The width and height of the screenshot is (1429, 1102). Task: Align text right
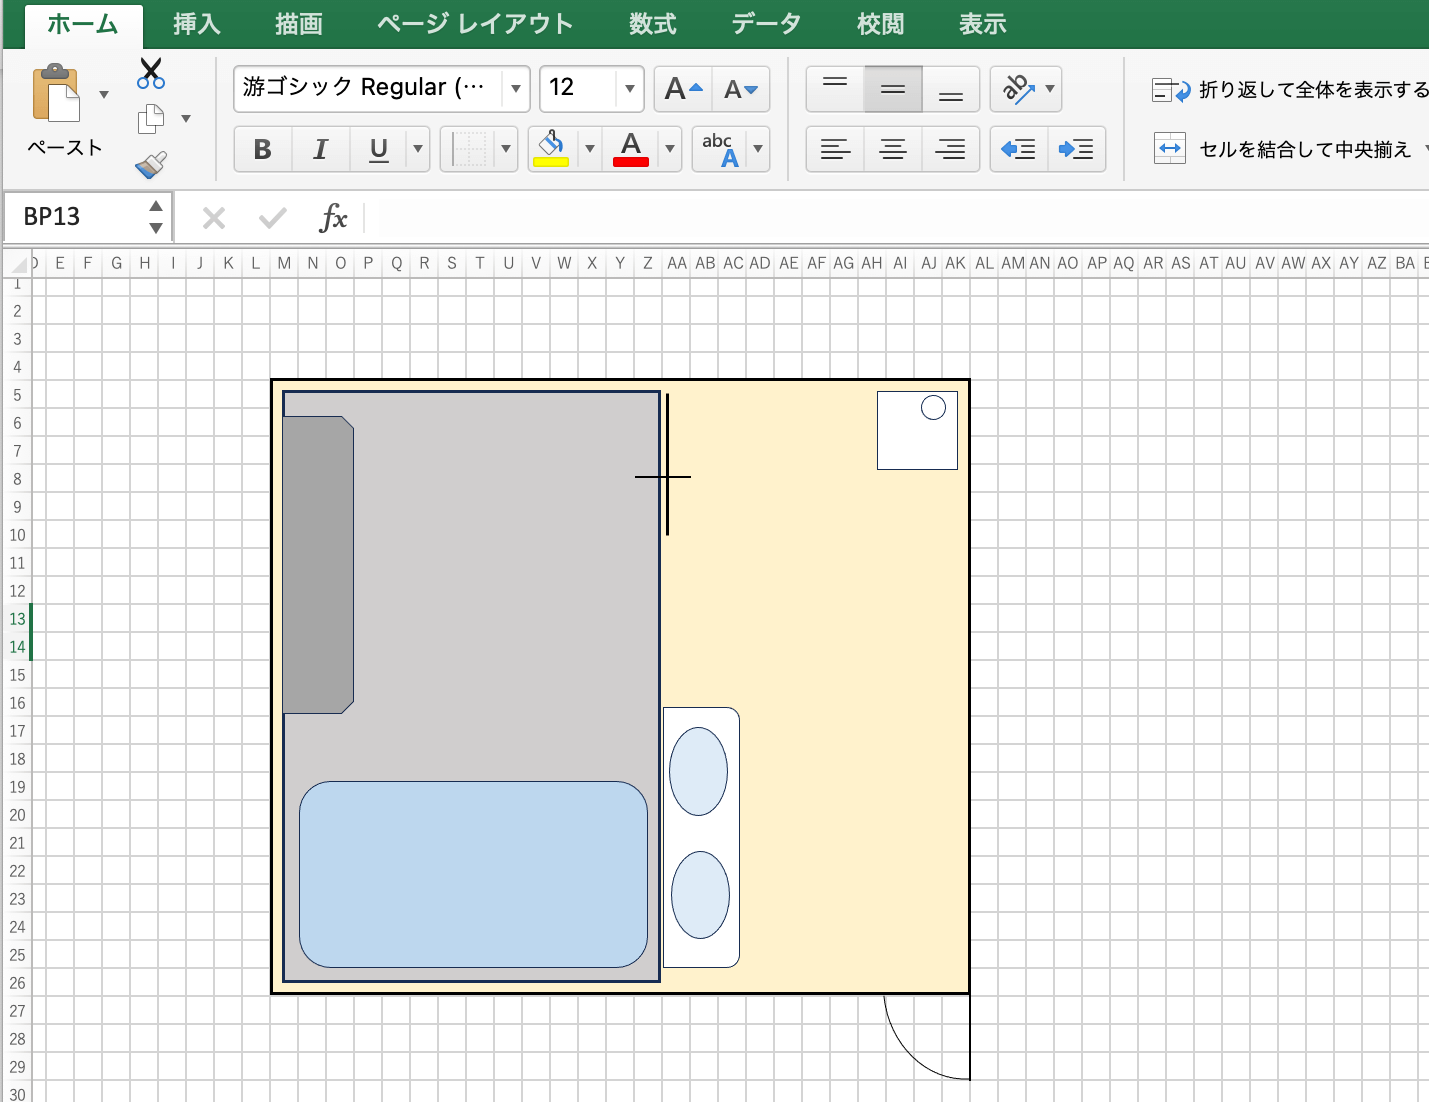(x=951, y=150)
